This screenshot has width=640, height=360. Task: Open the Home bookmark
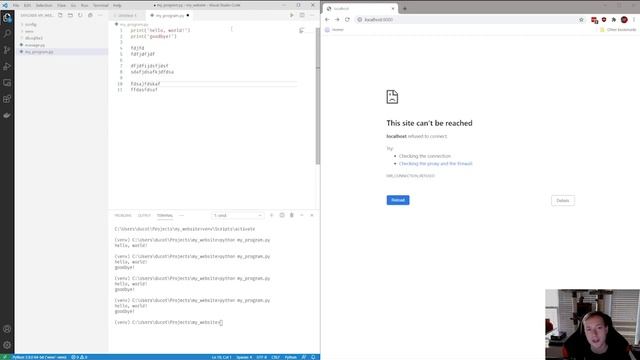click(334, 30)
